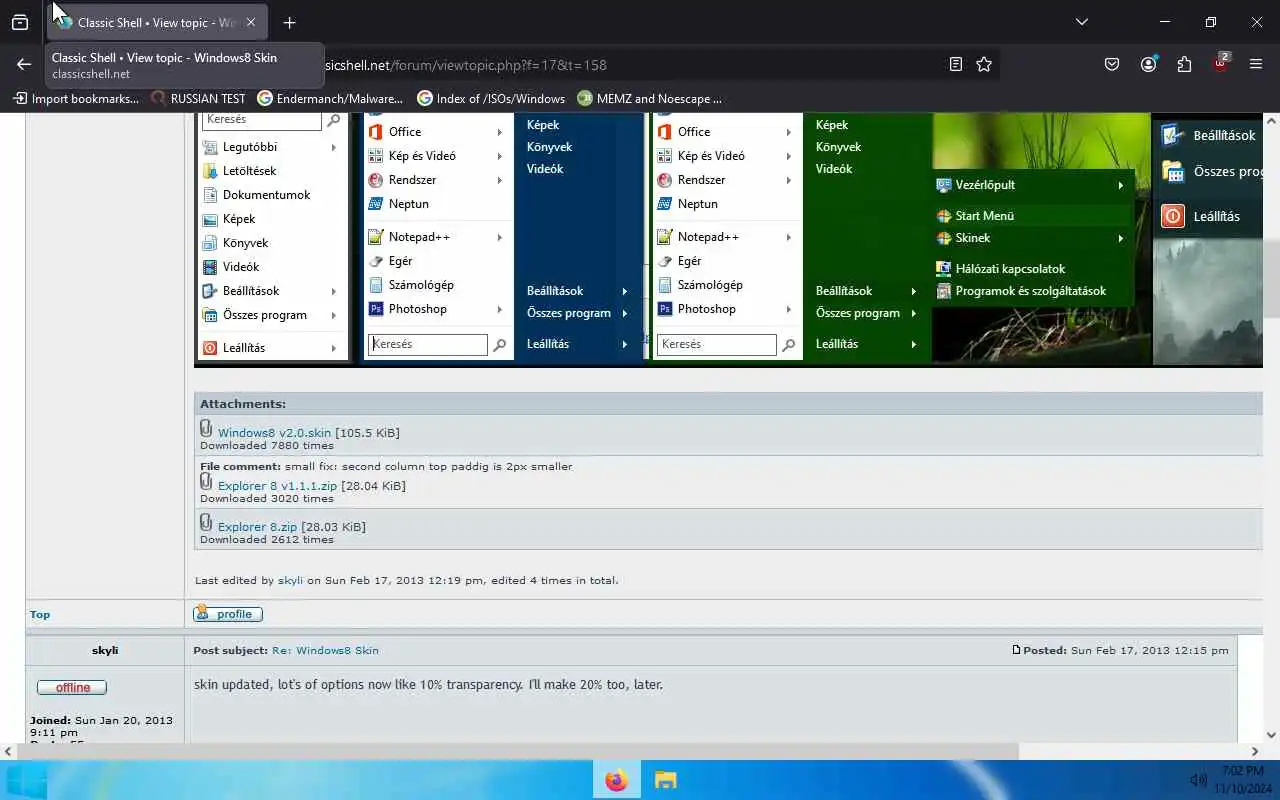Open the Endermanch/Malware... bookmark
This screenshot has height=800, width=1280.
click(x=330, y=98)
